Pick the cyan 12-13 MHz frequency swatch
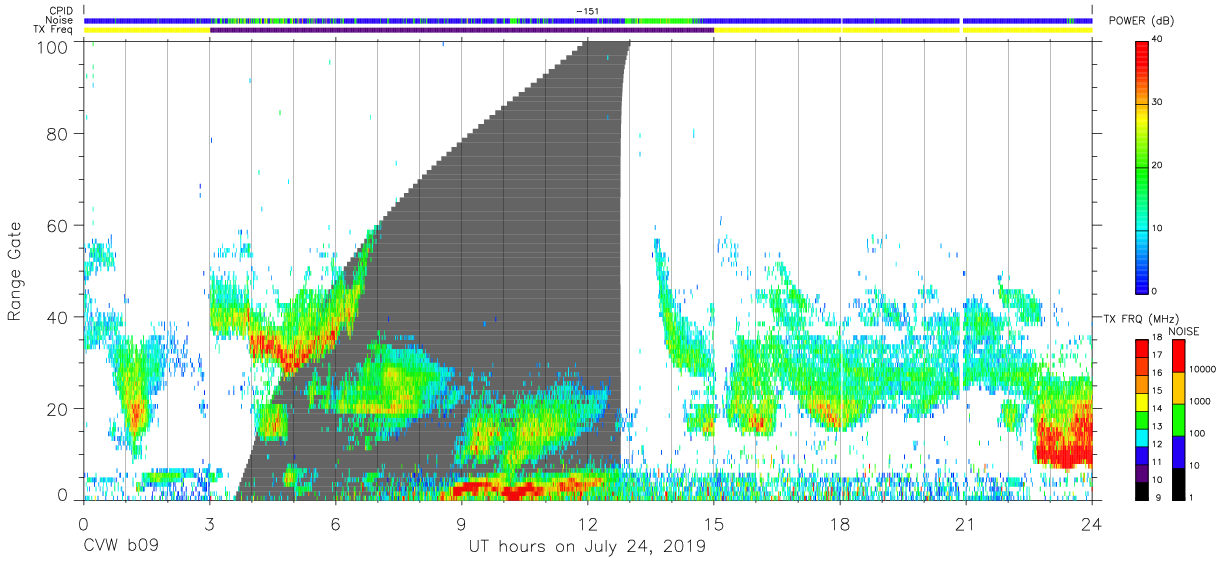Screen dimensions: 1228x567 click(1141, 437)
